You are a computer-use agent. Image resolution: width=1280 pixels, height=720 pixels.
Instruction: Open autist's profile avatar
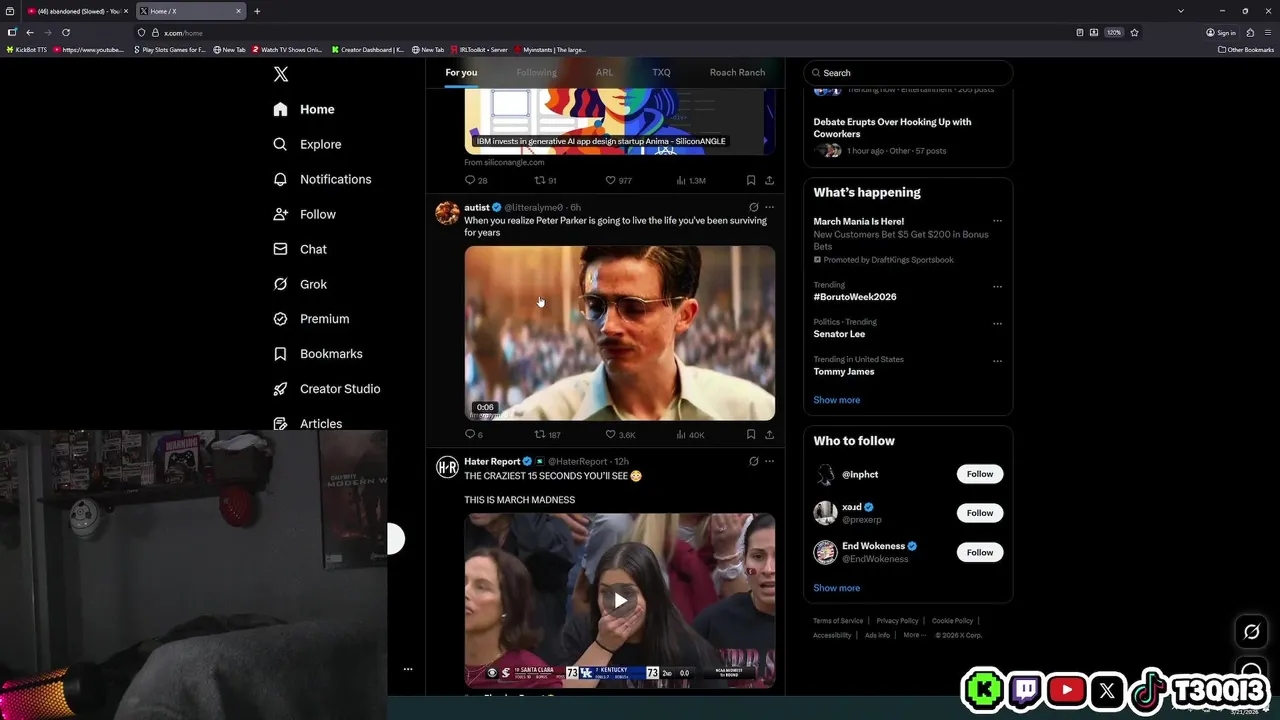(447, 213)
